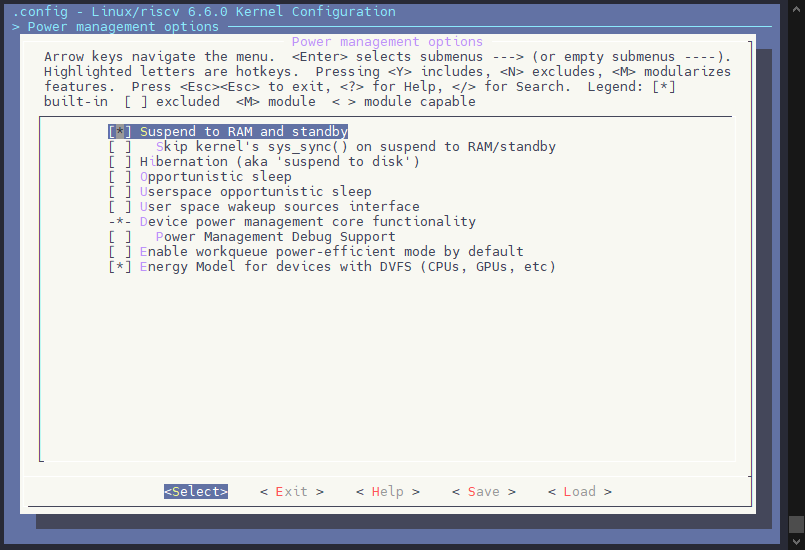Screen dimensions: 805x550
Task: Click the < Exit > button
Action: (292, 492)
